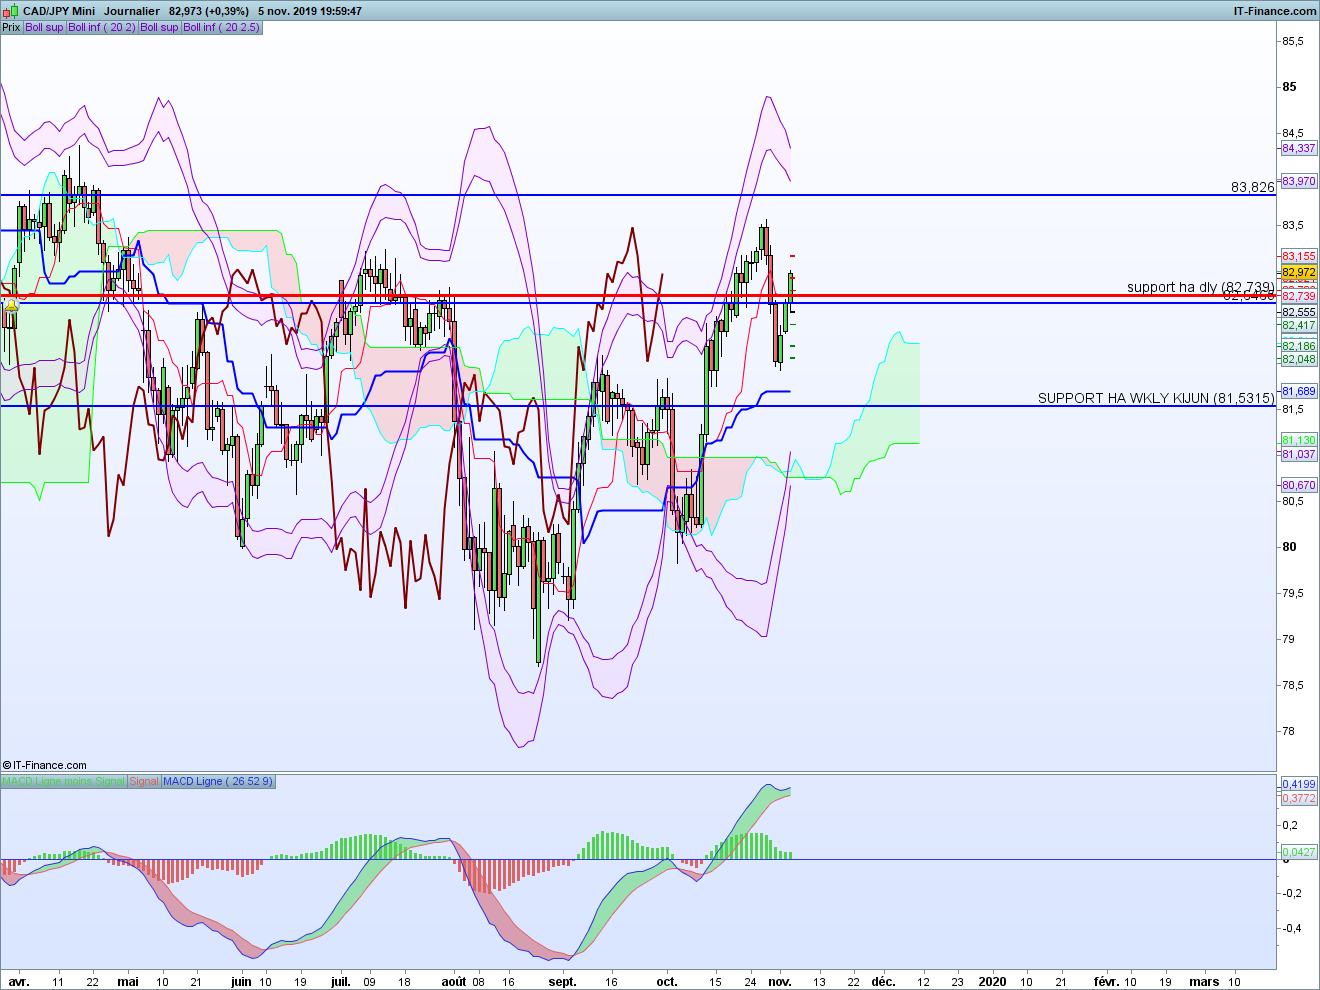Viewport: 1320px width, 990px height.
Task: Click the 0,0427 histogram value tag
Action: (x=1299, y=852)
